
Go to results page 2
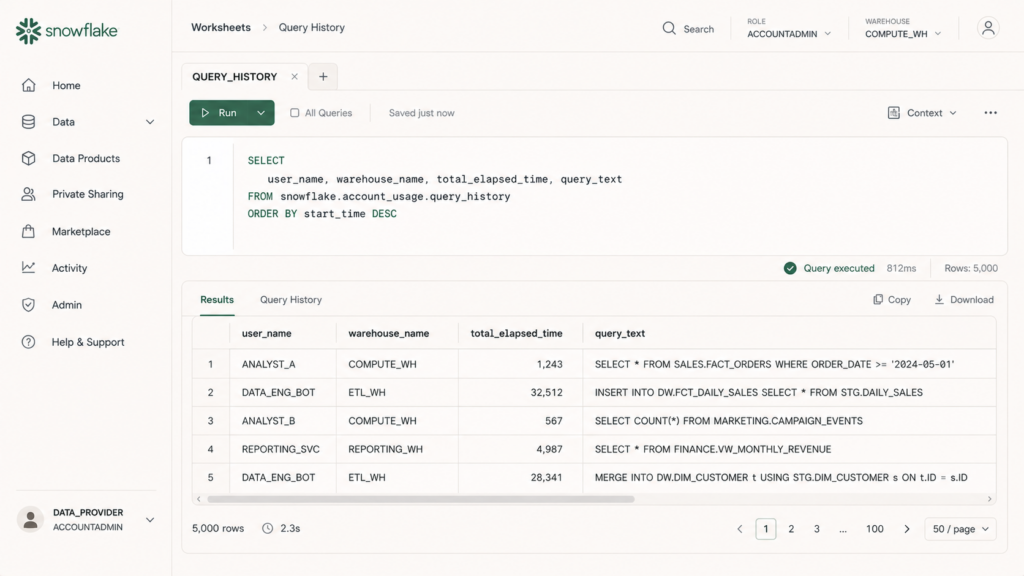pyautogui.click(x=791, y=529)
